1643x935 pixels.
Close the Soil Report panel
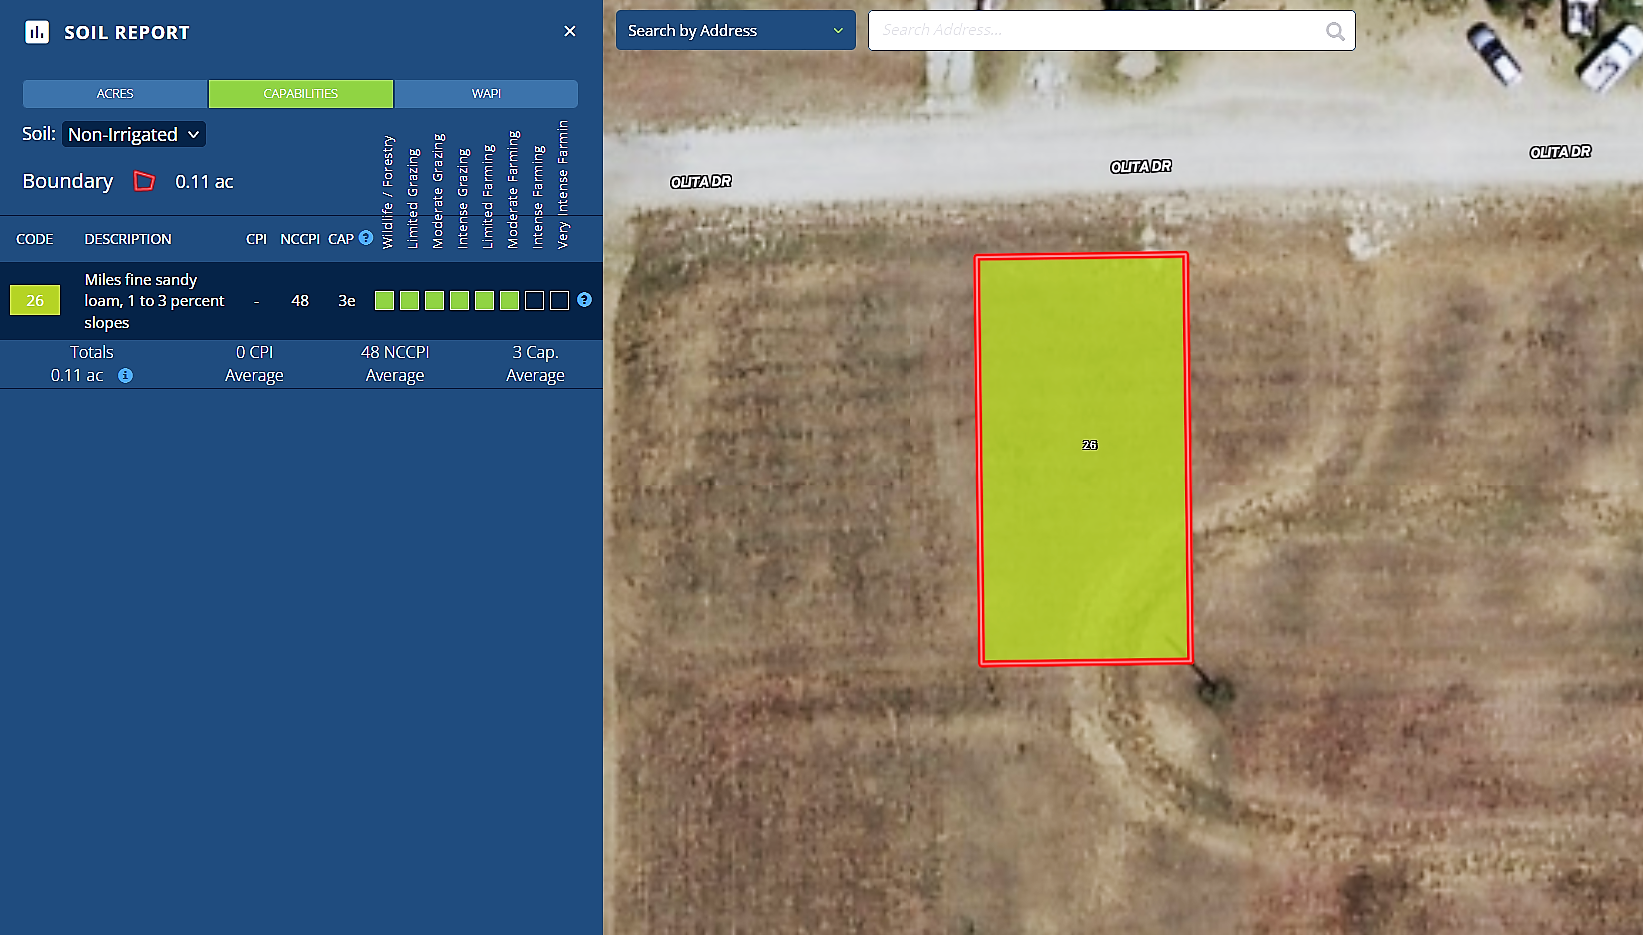pos(570,31)
